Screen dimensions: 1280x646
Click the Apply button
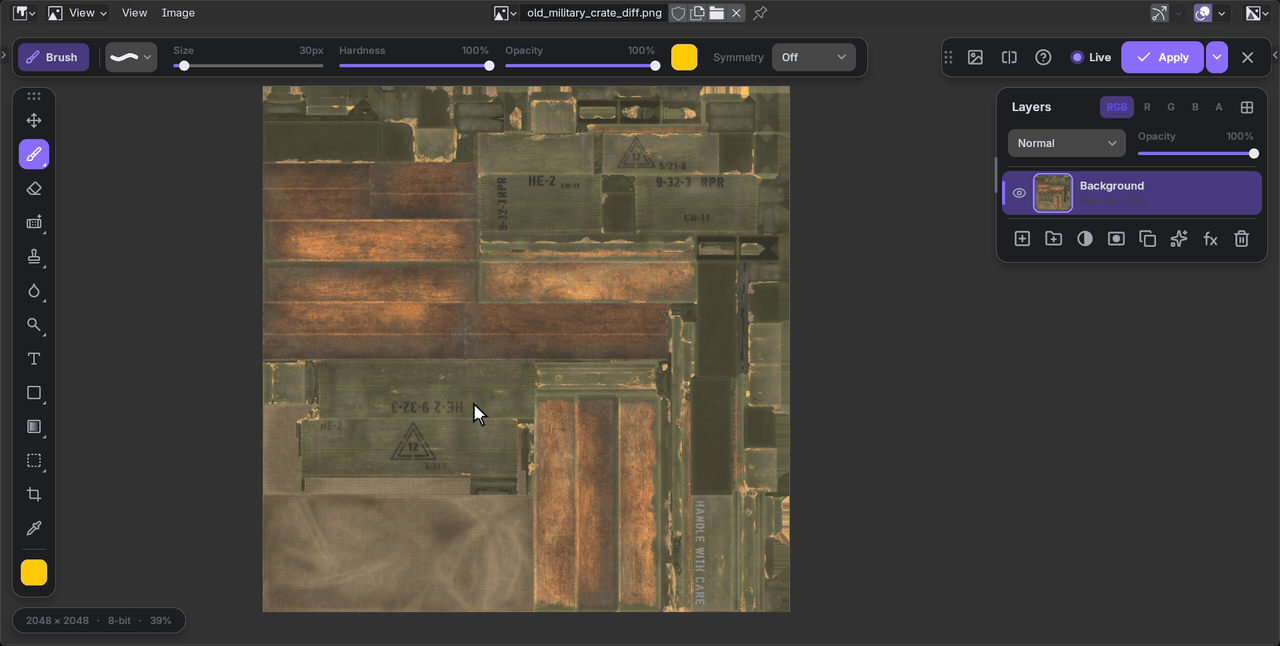tap(1162, 58)
